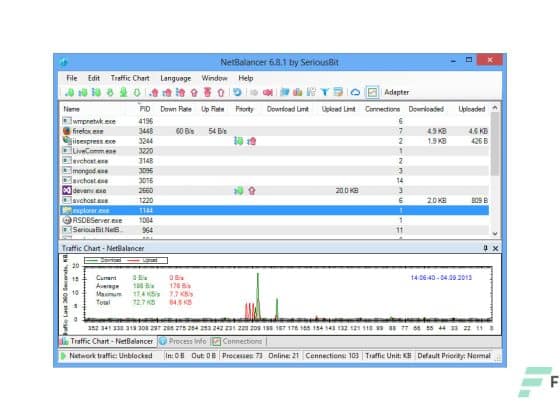Click the process list vertical scrollbar thumb
Image resolution: width=560 pixels, height=420 pixels.
(495, 144)
